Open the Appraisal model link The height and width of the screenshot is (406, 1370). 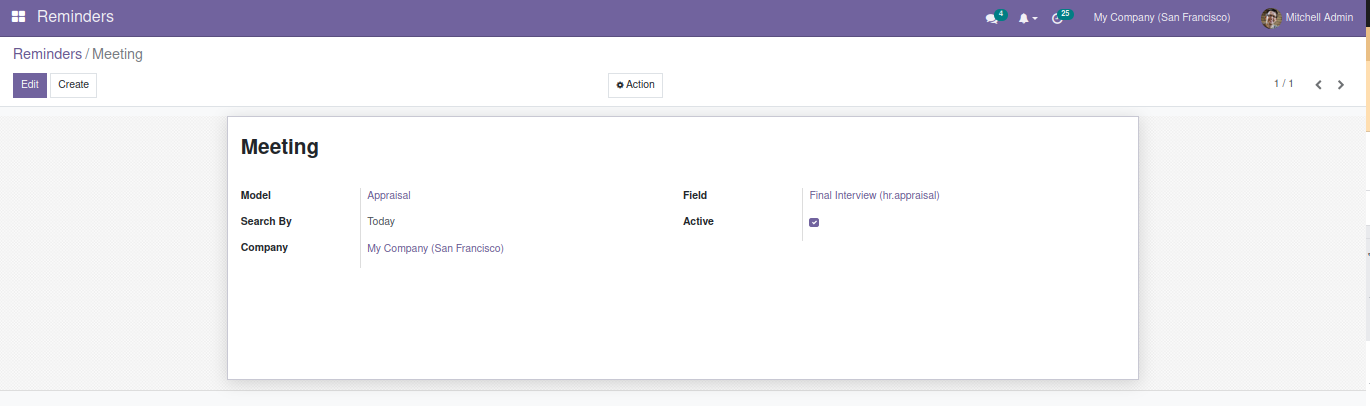[389, 196]
